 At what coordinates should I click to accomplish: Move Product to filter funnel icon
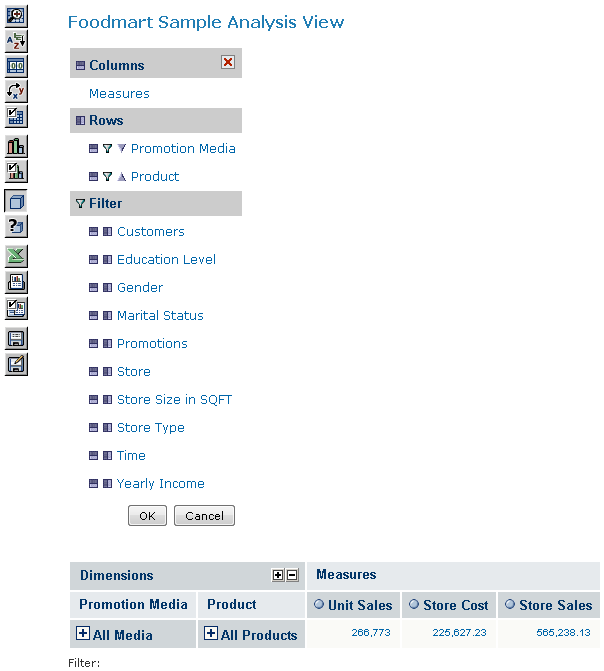click(x=107, y=176)
